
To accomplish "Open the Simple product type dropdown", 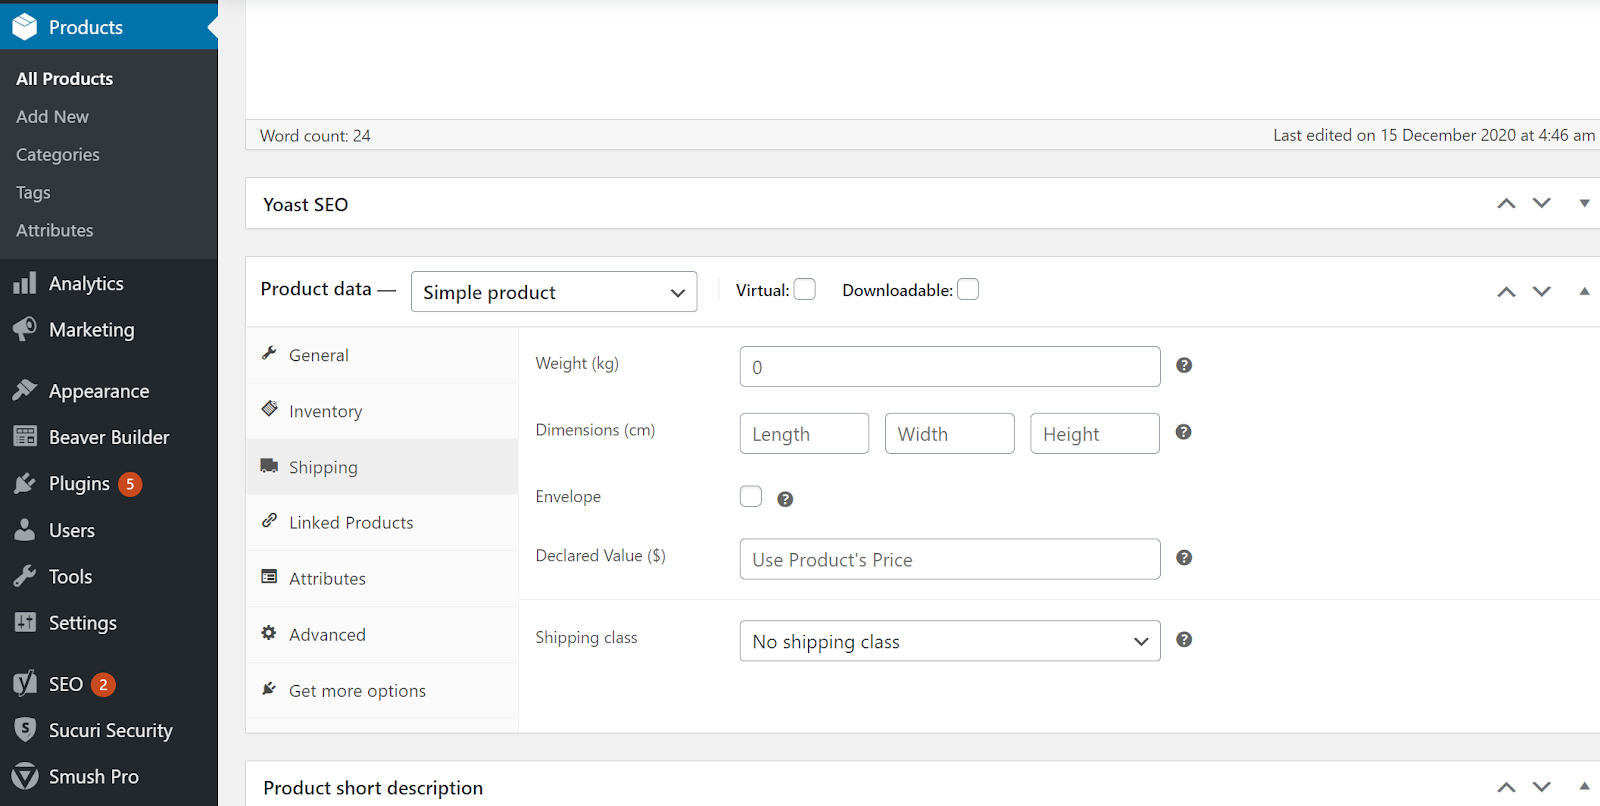I will pos(554,292).
